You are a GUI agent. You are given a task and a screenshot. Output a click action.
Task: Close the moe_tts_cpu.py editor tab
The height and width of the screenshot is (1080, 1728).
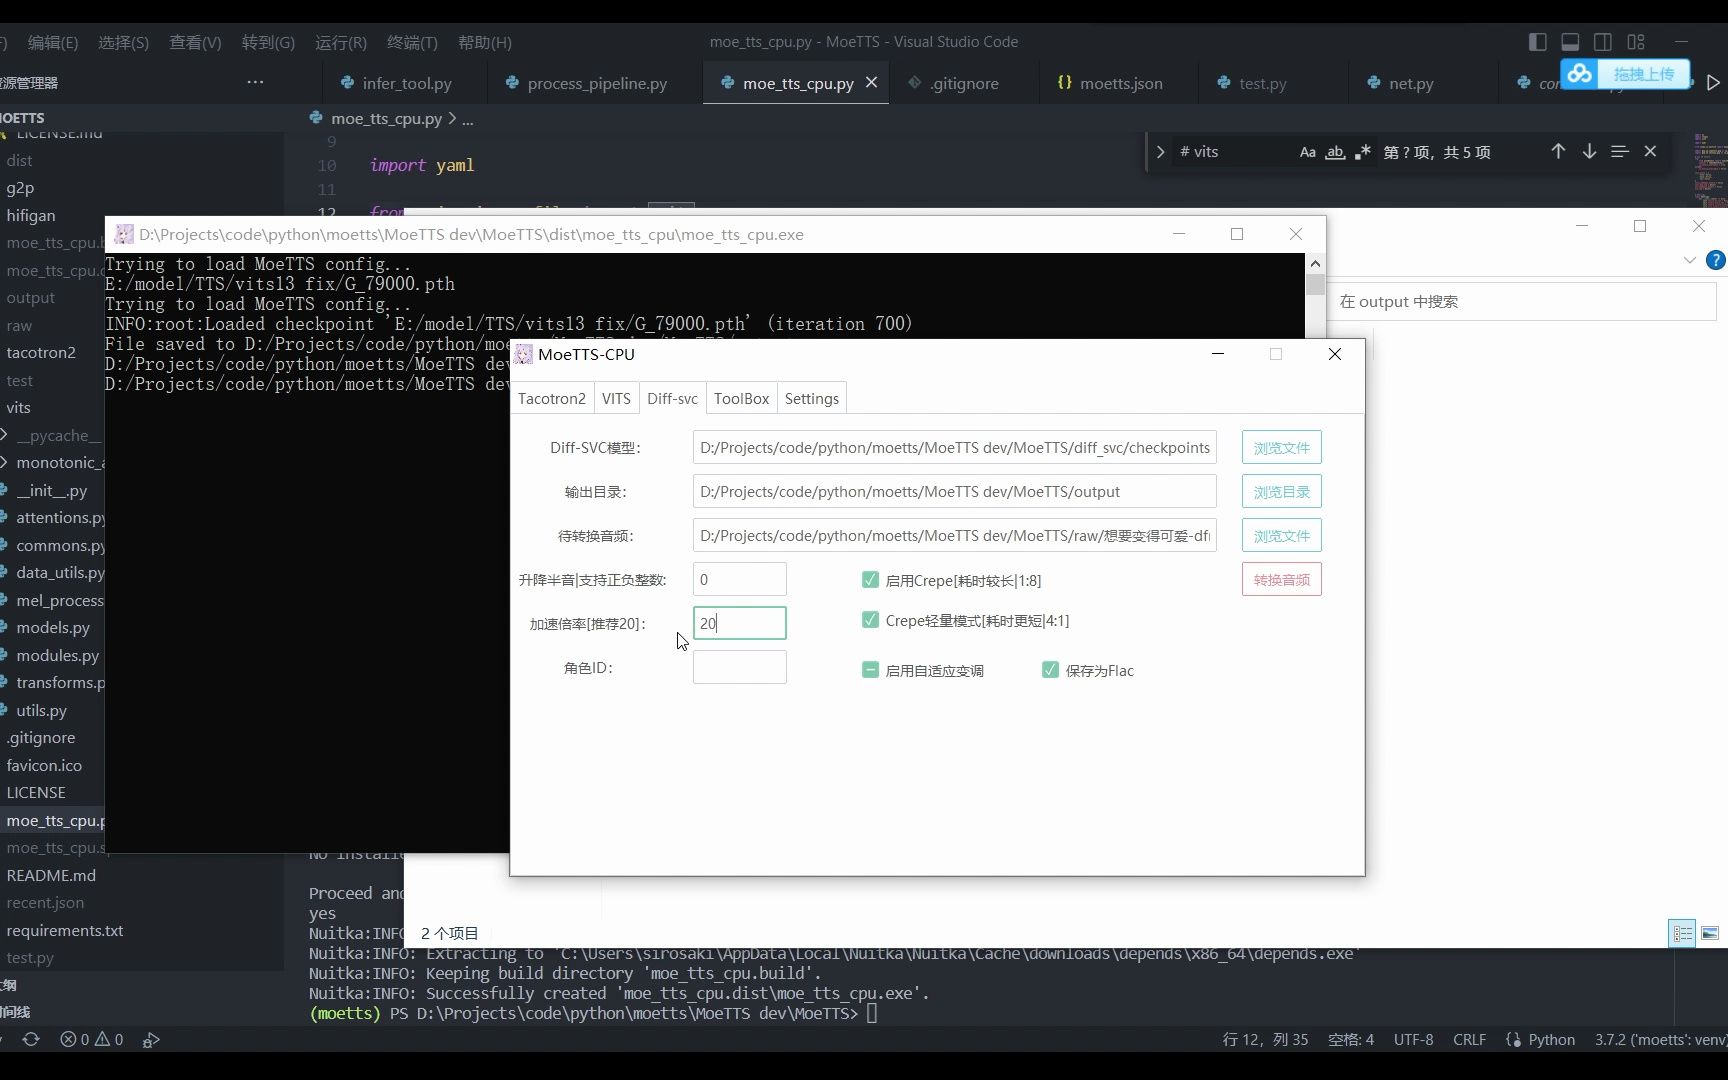tap(871, 83)
